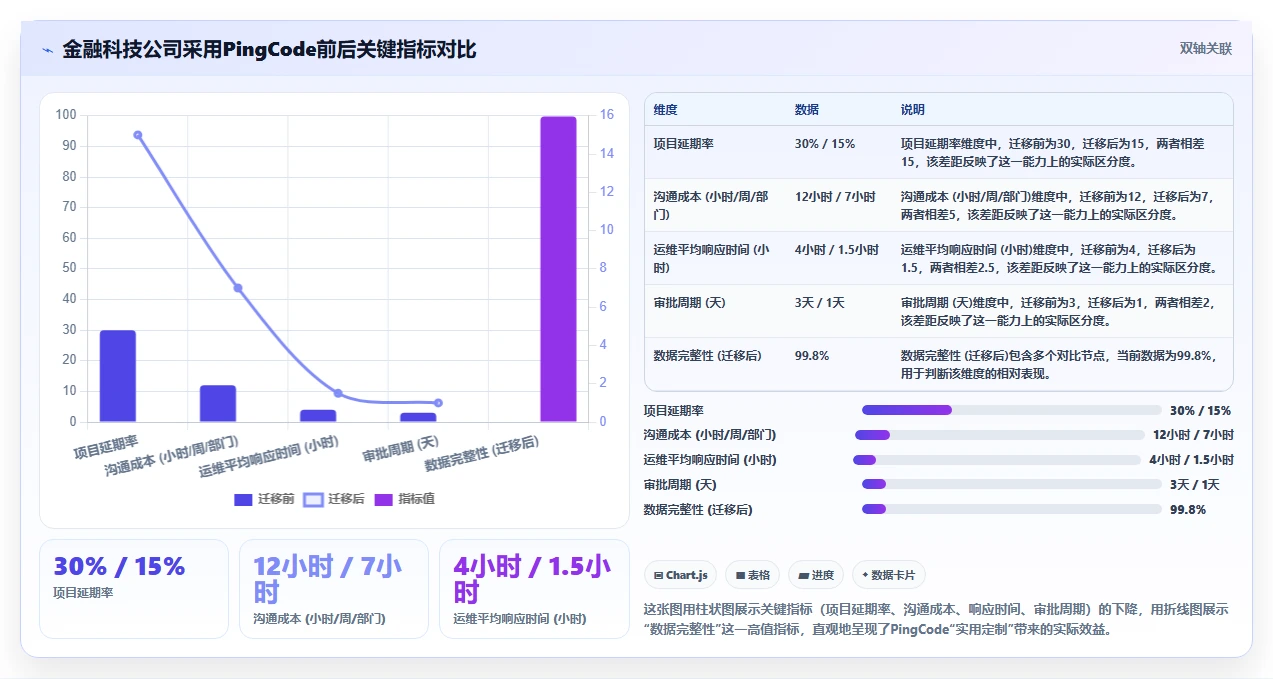Click table cell 12小时 / 7小时
The image size is (1273, 679).
pyautogui.click(x=835, y=197)
